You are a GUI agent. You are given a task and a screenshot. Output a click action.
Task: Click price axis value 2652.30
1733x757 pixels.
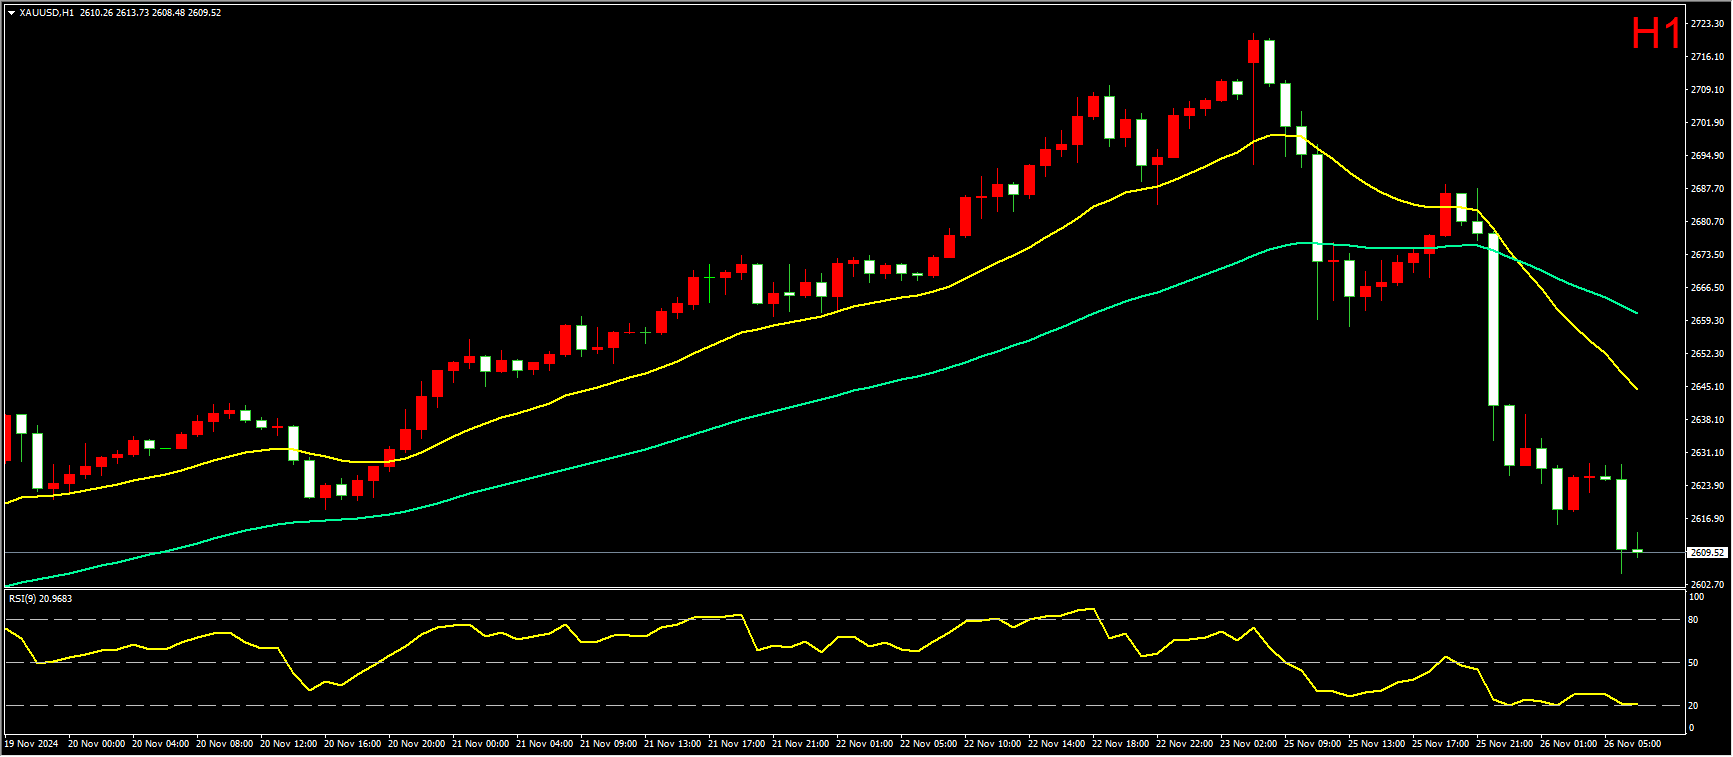[1707, 354]
